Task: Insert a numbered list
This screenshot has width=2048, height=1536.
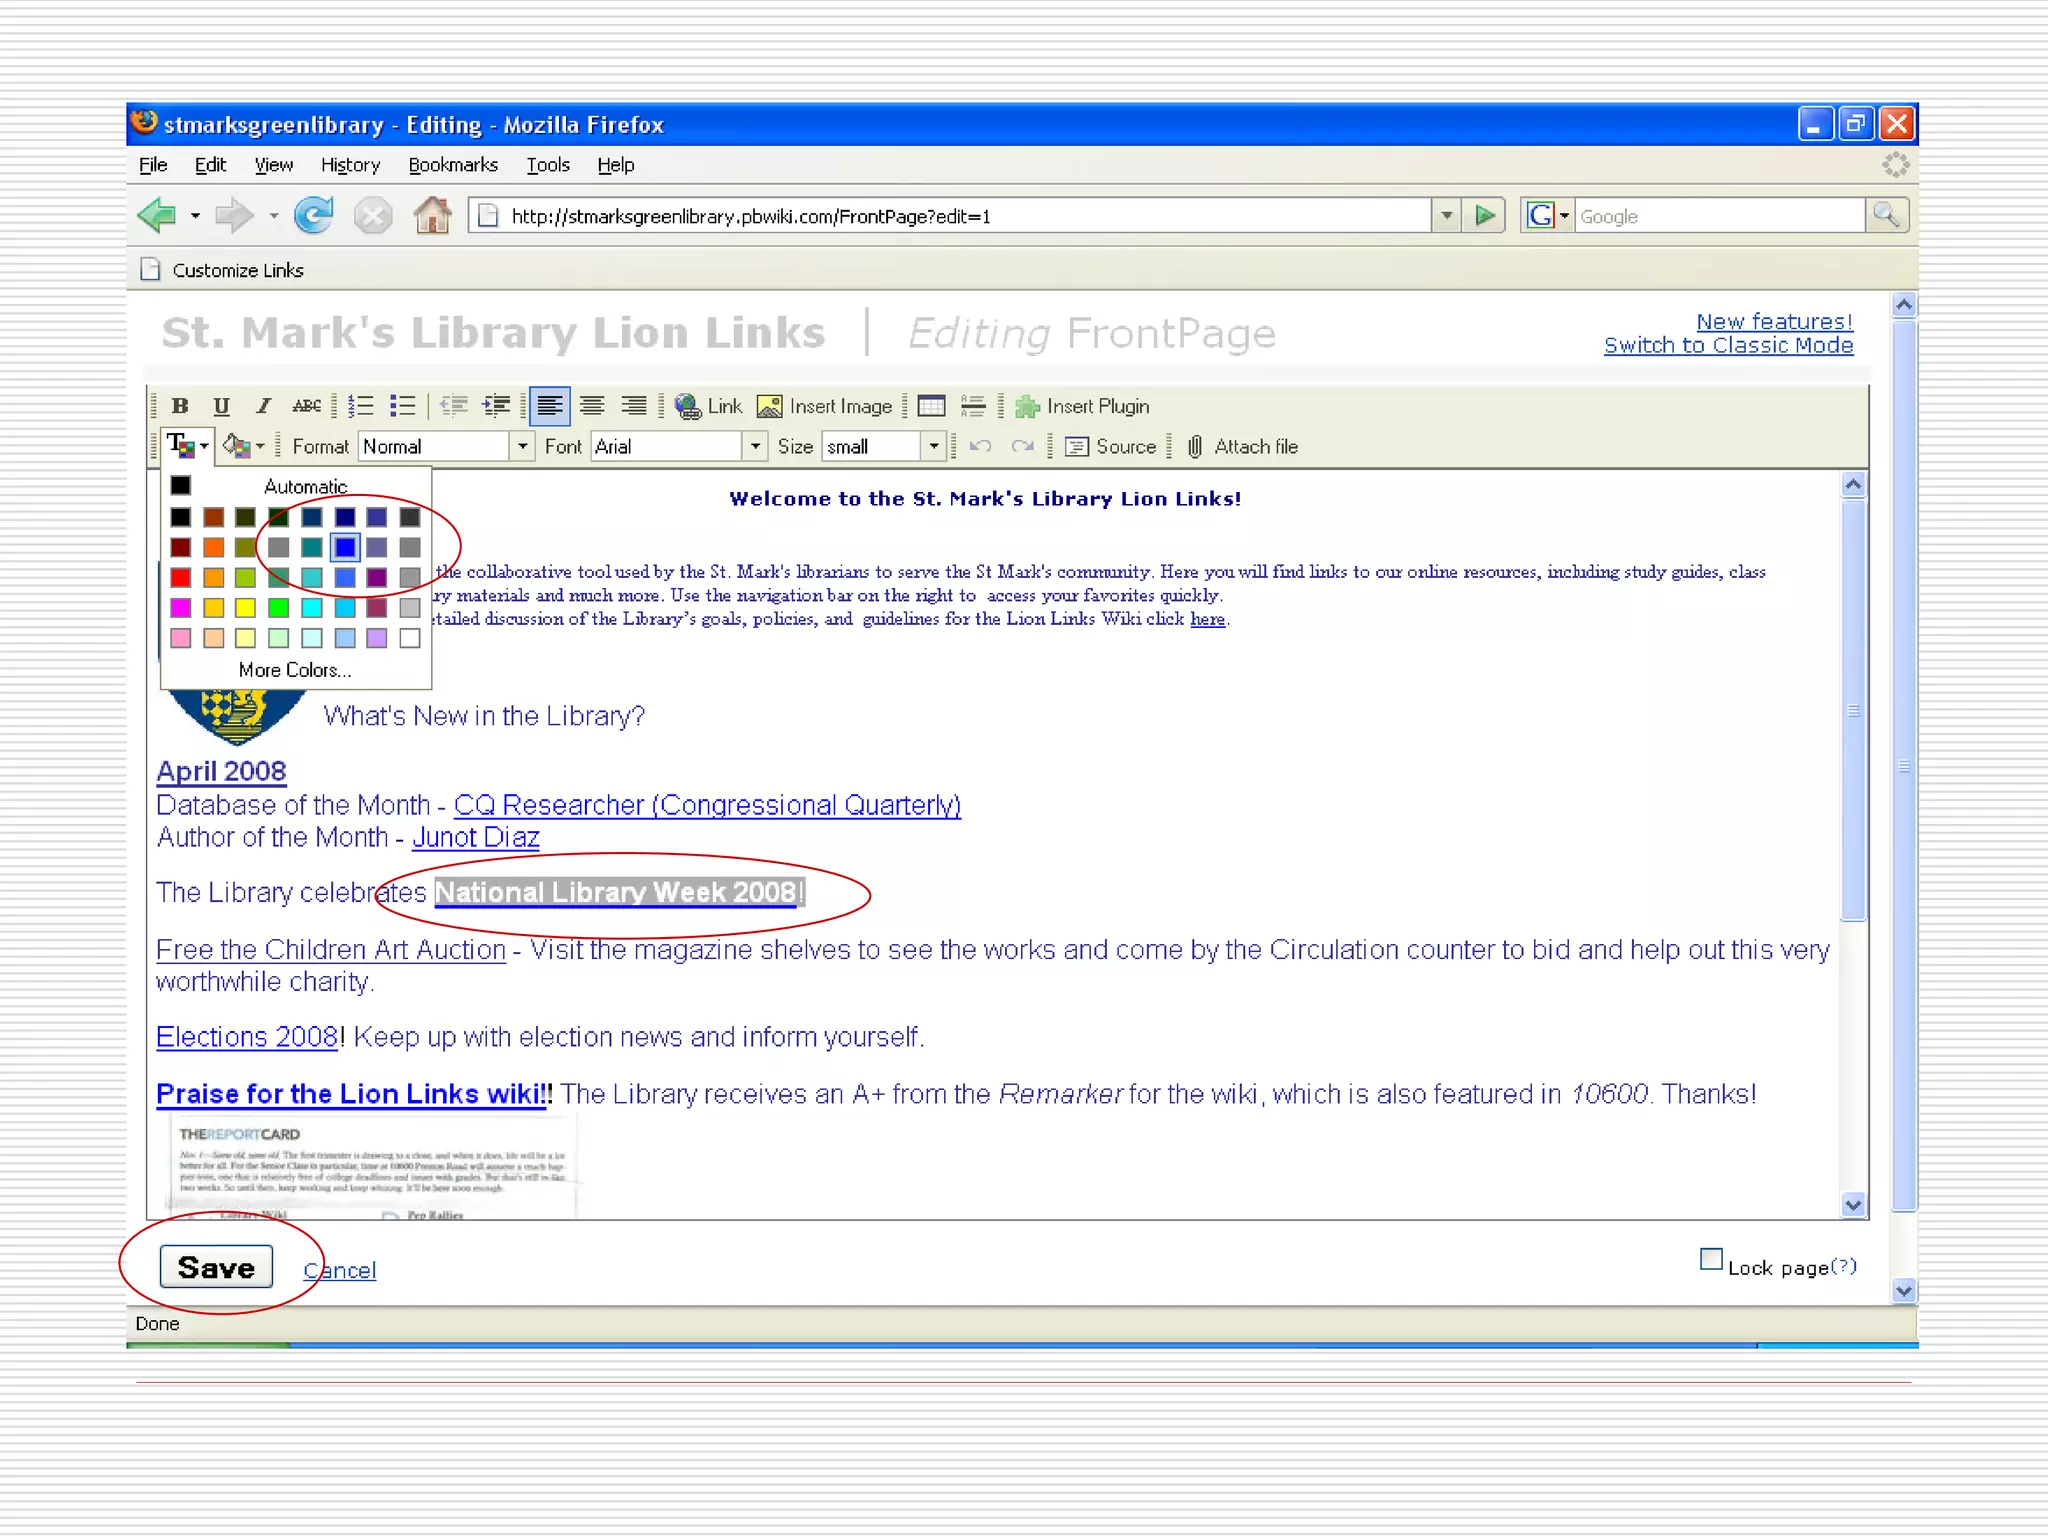Action: coord(361,406)
